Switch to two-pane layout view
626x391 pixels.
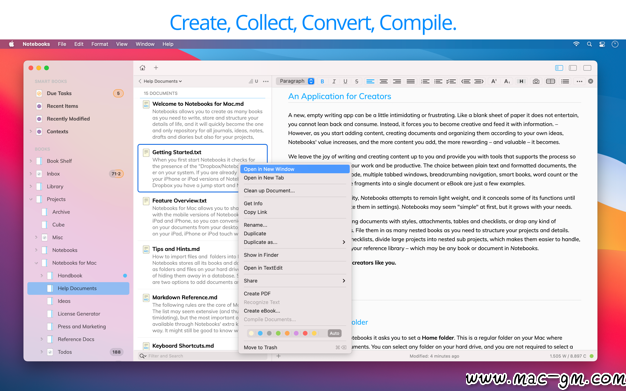click(573, 68)
